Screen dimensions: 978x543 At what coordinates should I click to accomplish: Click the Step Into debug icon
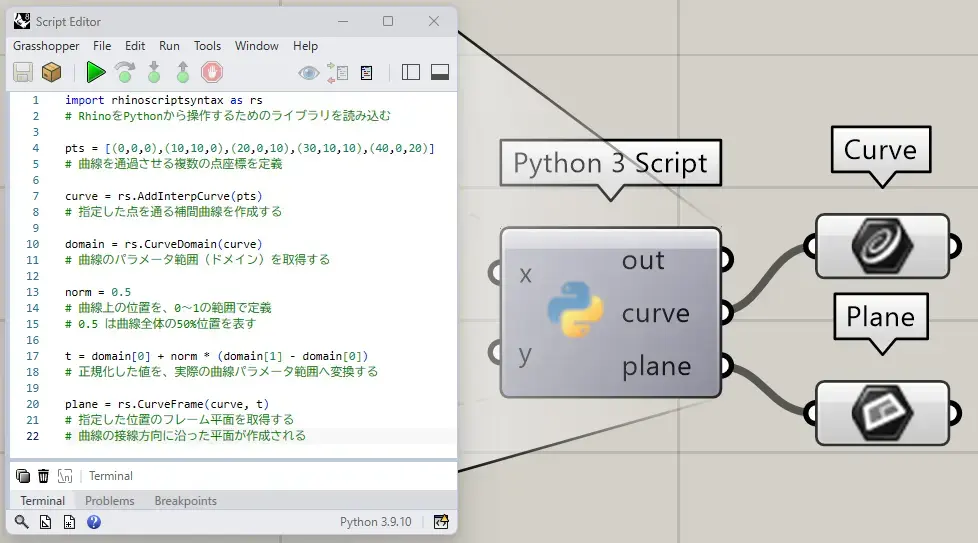(x=154, y=72)
